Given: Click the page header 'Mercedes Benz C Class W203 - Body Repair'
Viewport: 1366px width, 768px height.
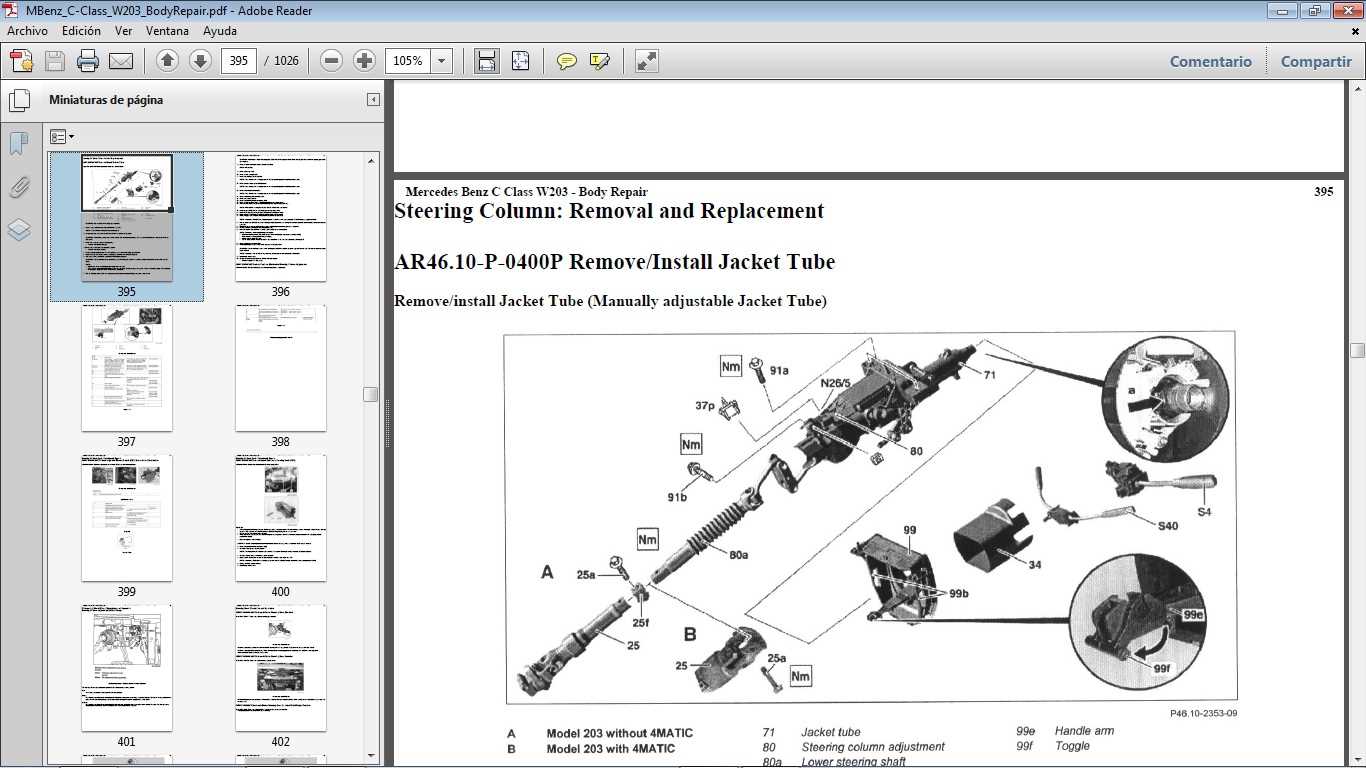Looking at the screenshot, I should tap(526, 192).
